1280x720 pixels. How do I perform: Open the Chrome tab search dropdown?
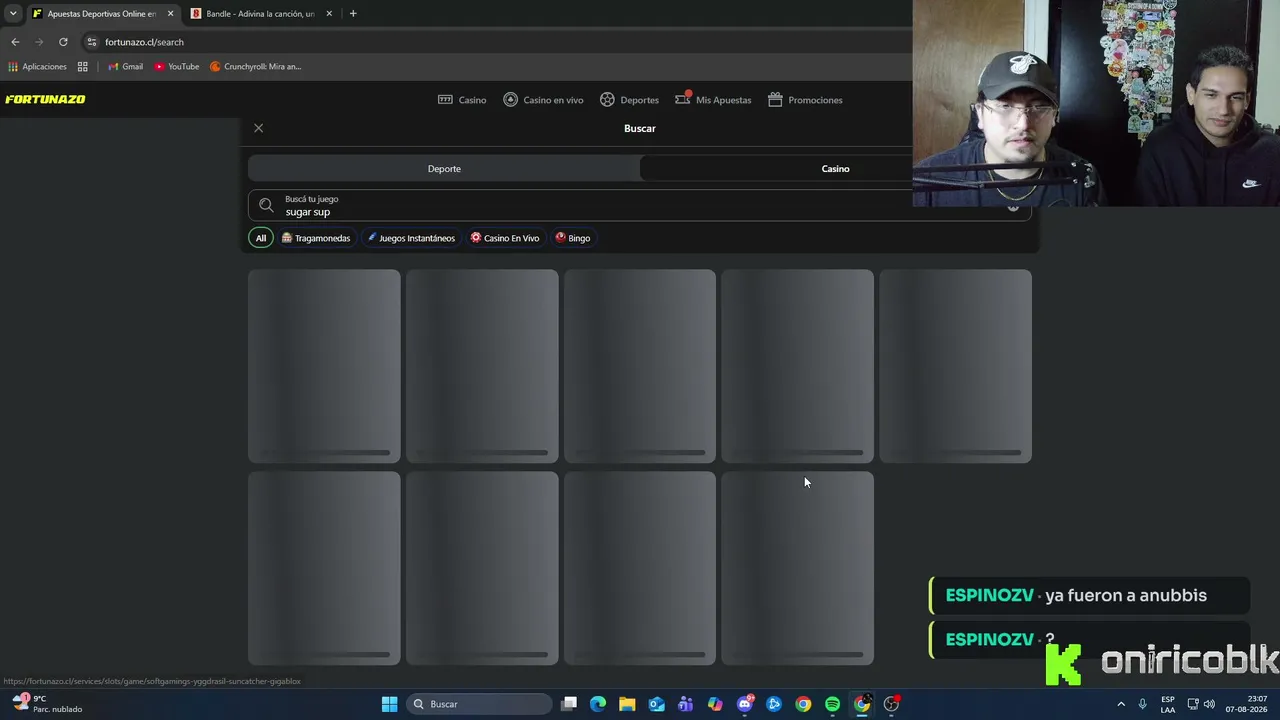pos(13,14)
